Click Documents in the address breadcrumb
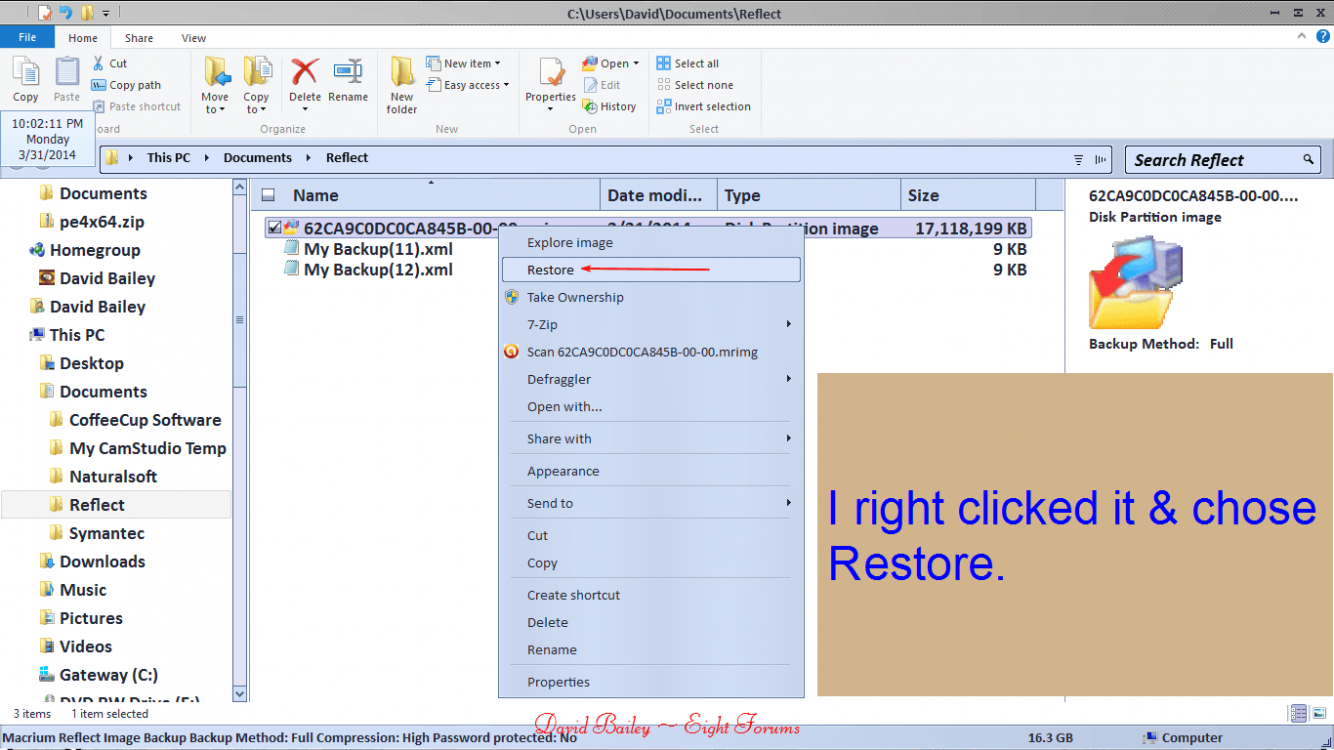Image resolution: width=1334 pixels, height=750 pixels. [257, 158]
